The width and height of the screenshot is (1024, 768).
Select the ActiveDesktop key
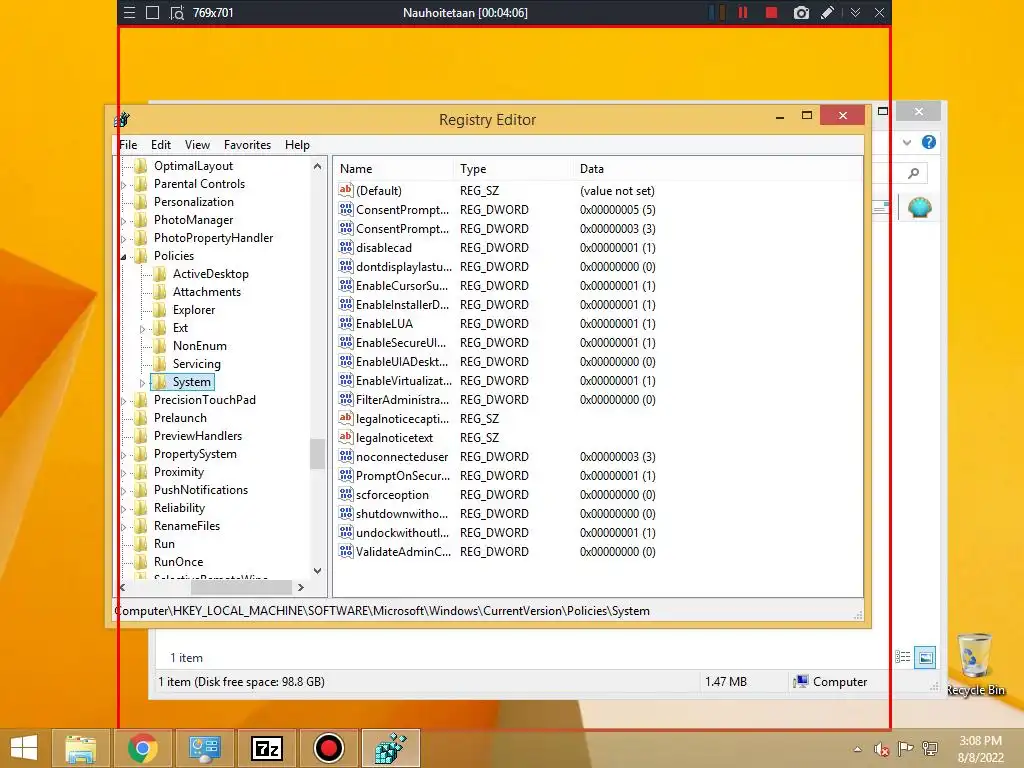coord(210,274)
